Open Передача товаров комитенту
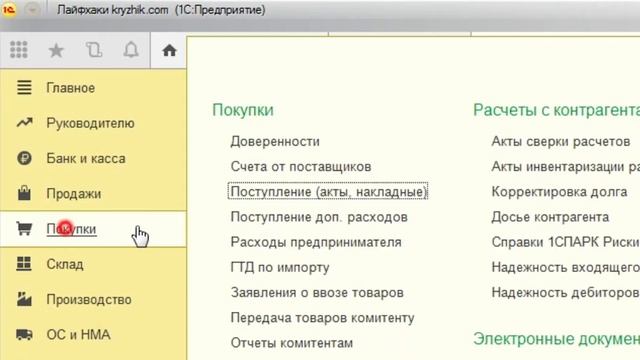 322,318
